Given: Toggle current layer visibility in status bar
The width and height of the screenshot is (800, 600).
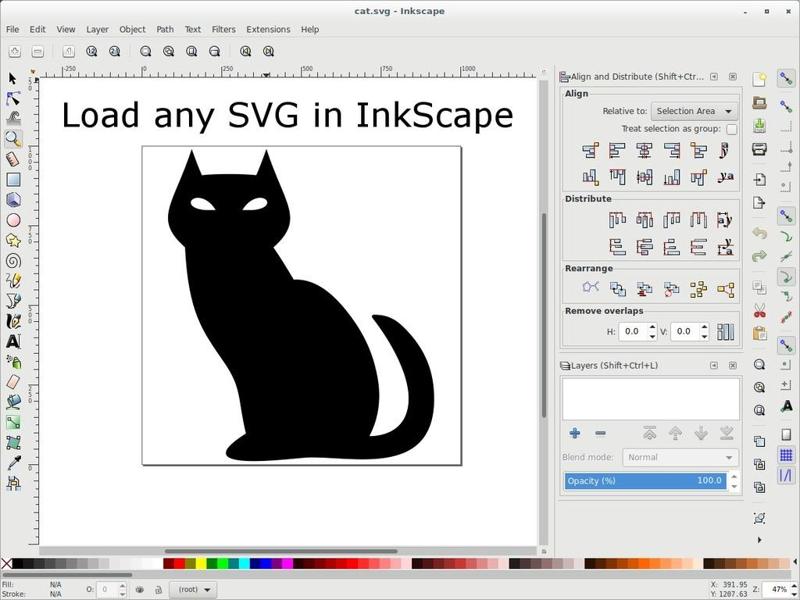Looking at the screenshot, I should [139, 589].
